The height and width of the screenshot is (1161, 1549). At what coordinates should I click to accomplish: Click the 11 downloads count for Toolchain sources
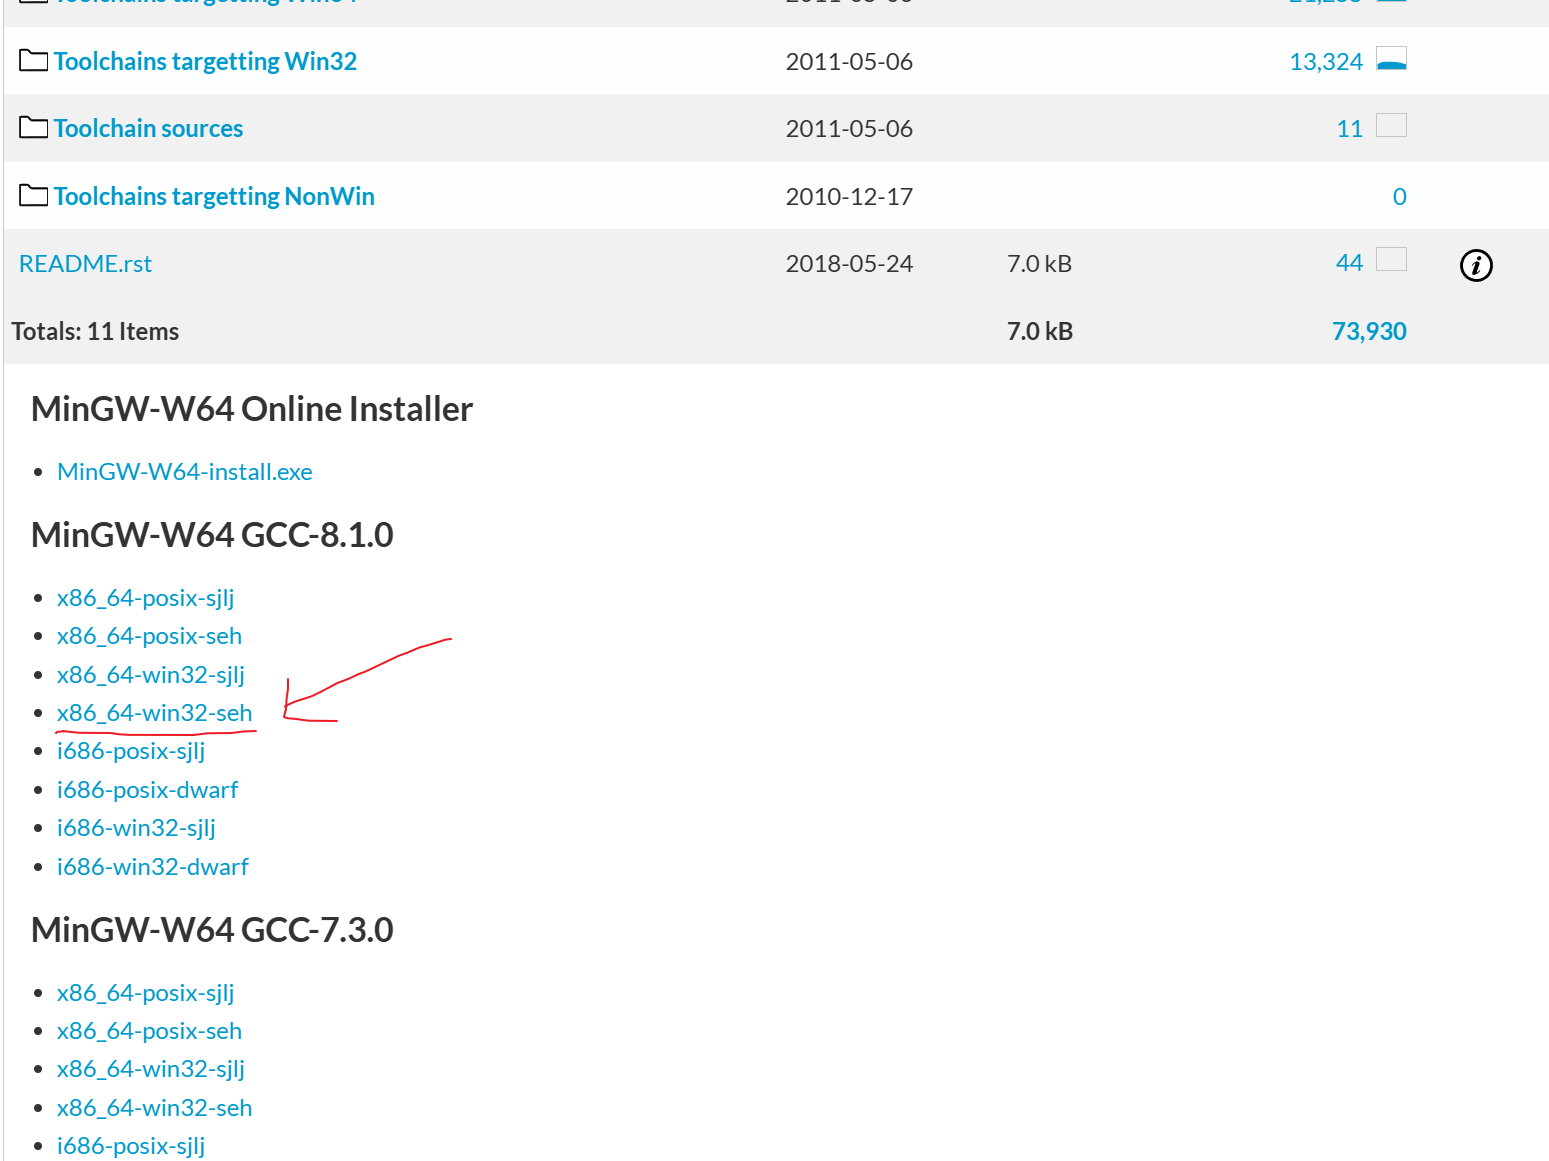[1350, 129]
